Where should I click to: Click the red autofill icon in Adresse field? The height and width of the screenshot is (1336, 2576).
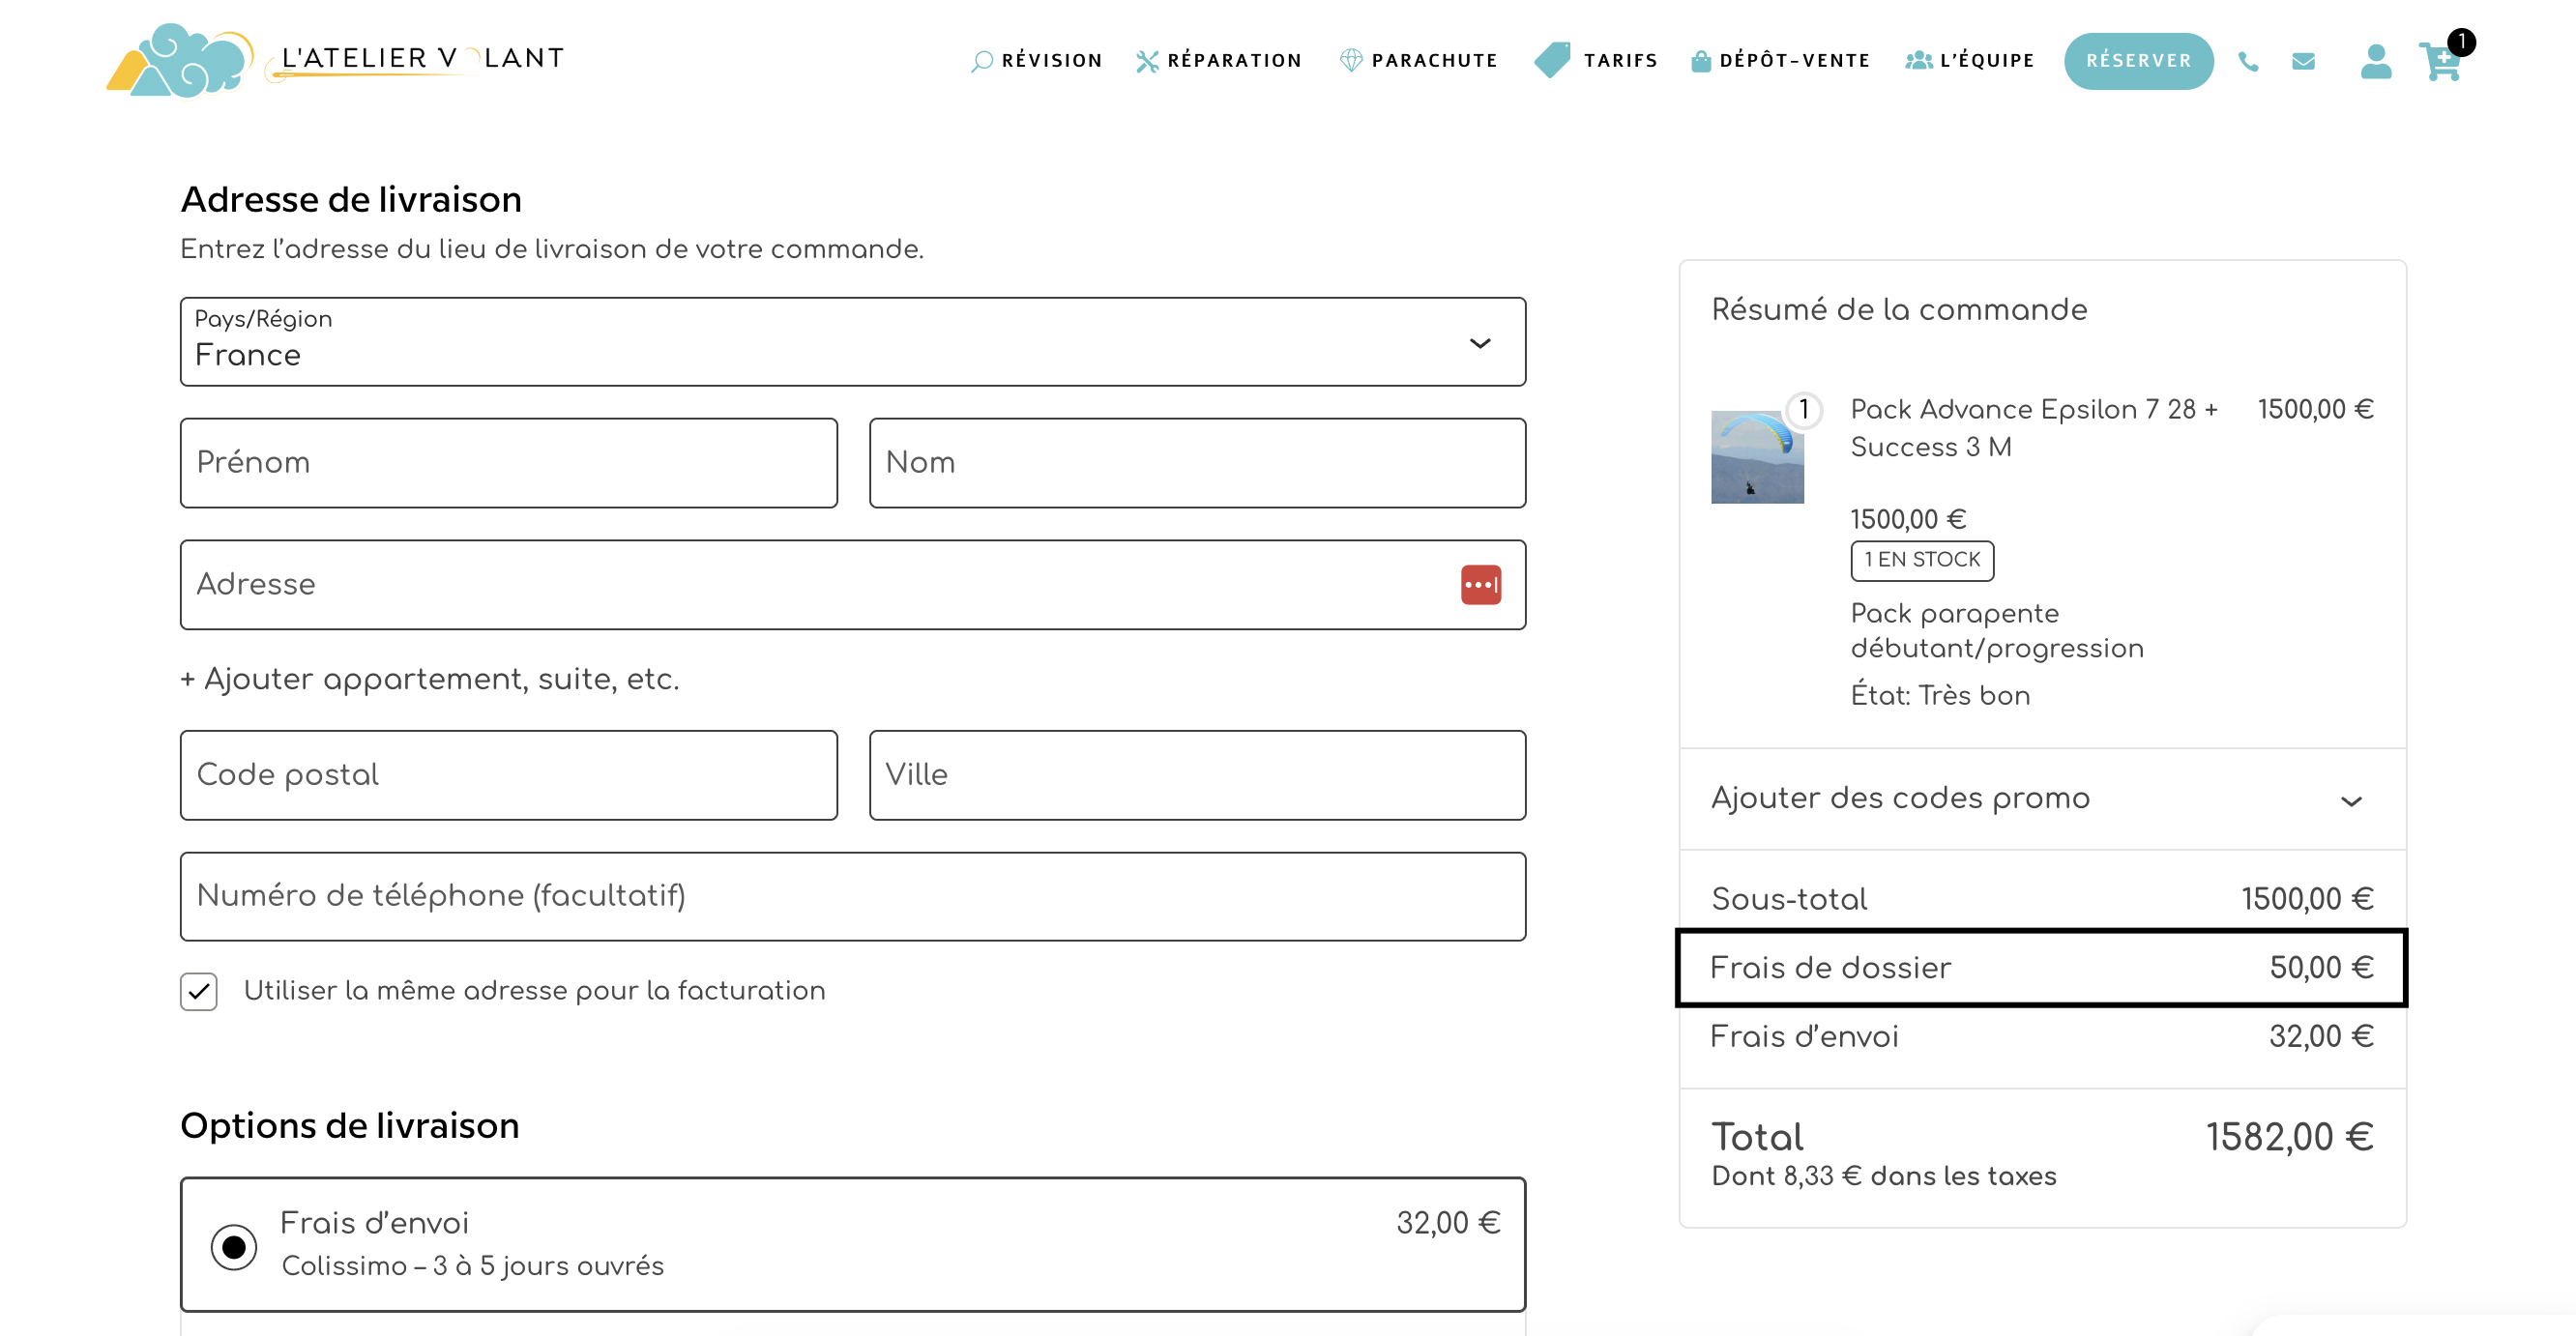point(1480,585)
